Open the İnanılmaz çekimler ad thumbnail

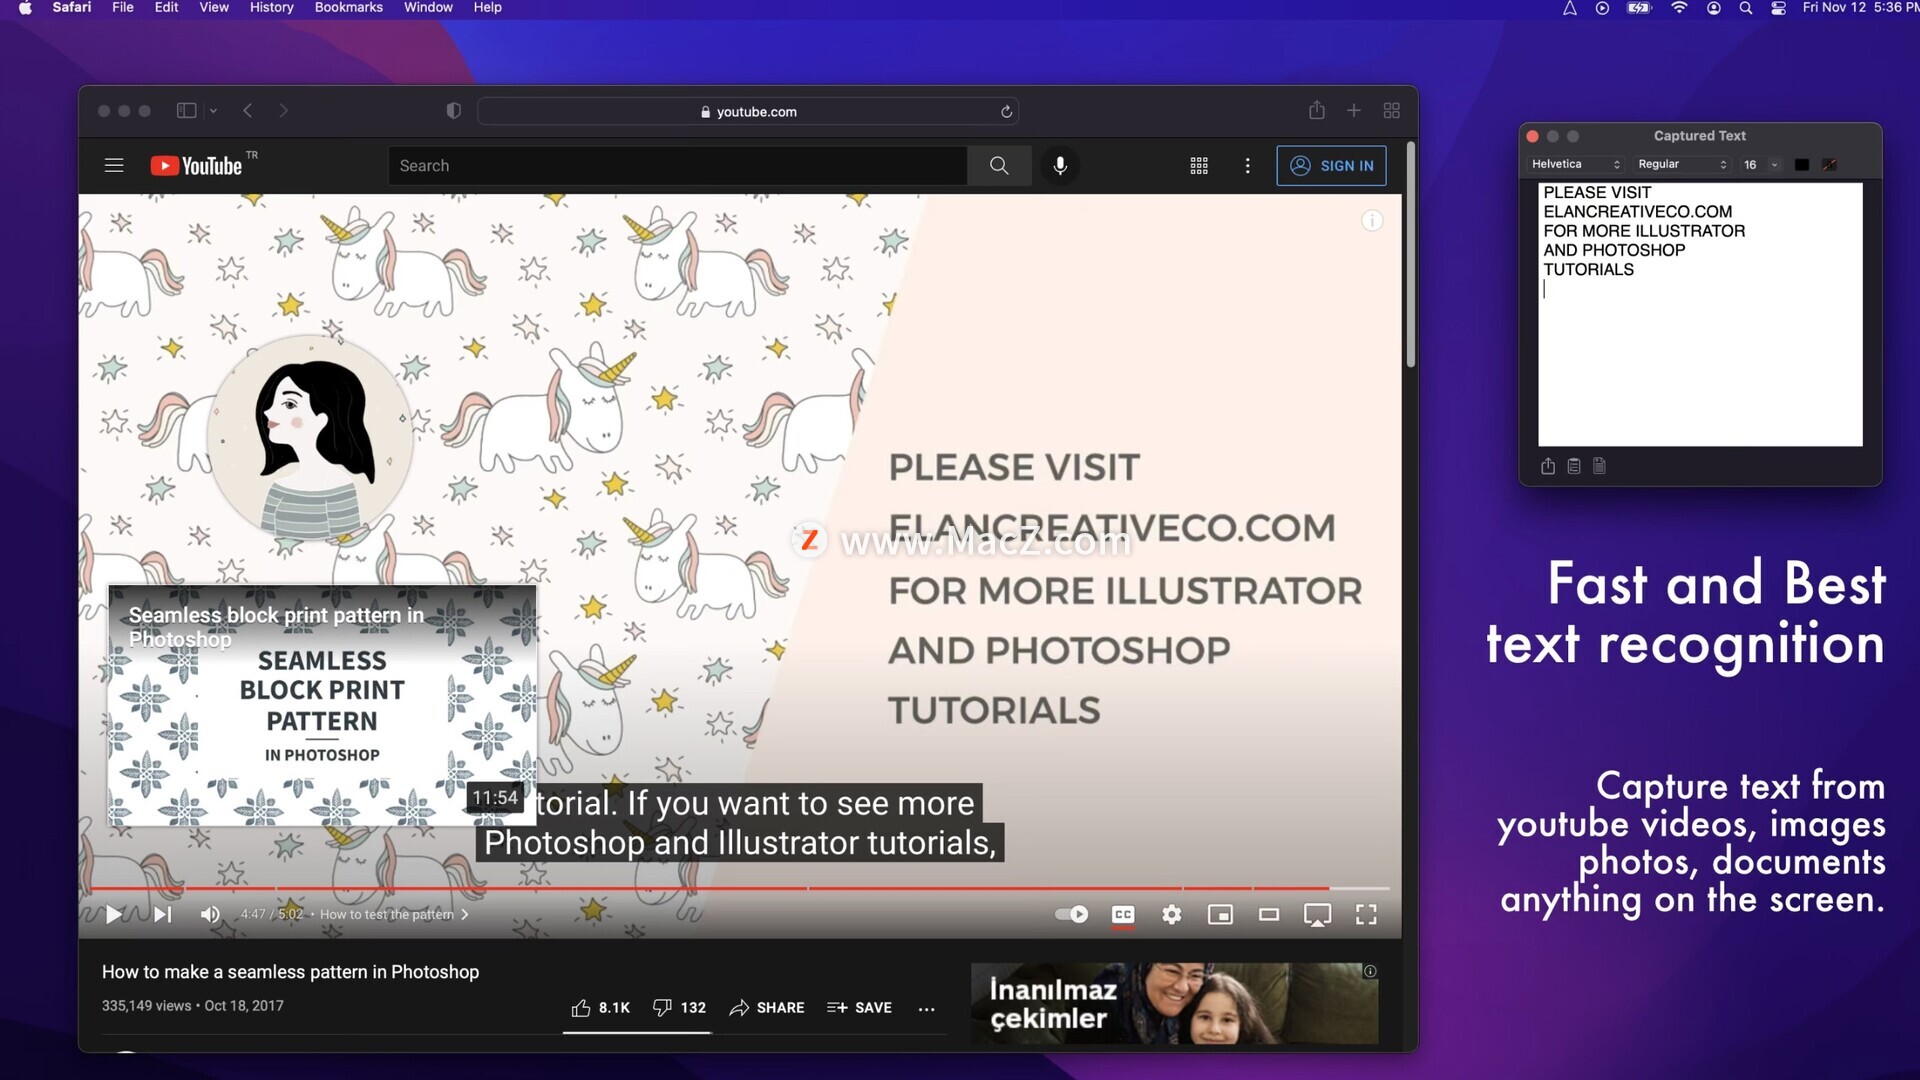coord(1174,1004)
